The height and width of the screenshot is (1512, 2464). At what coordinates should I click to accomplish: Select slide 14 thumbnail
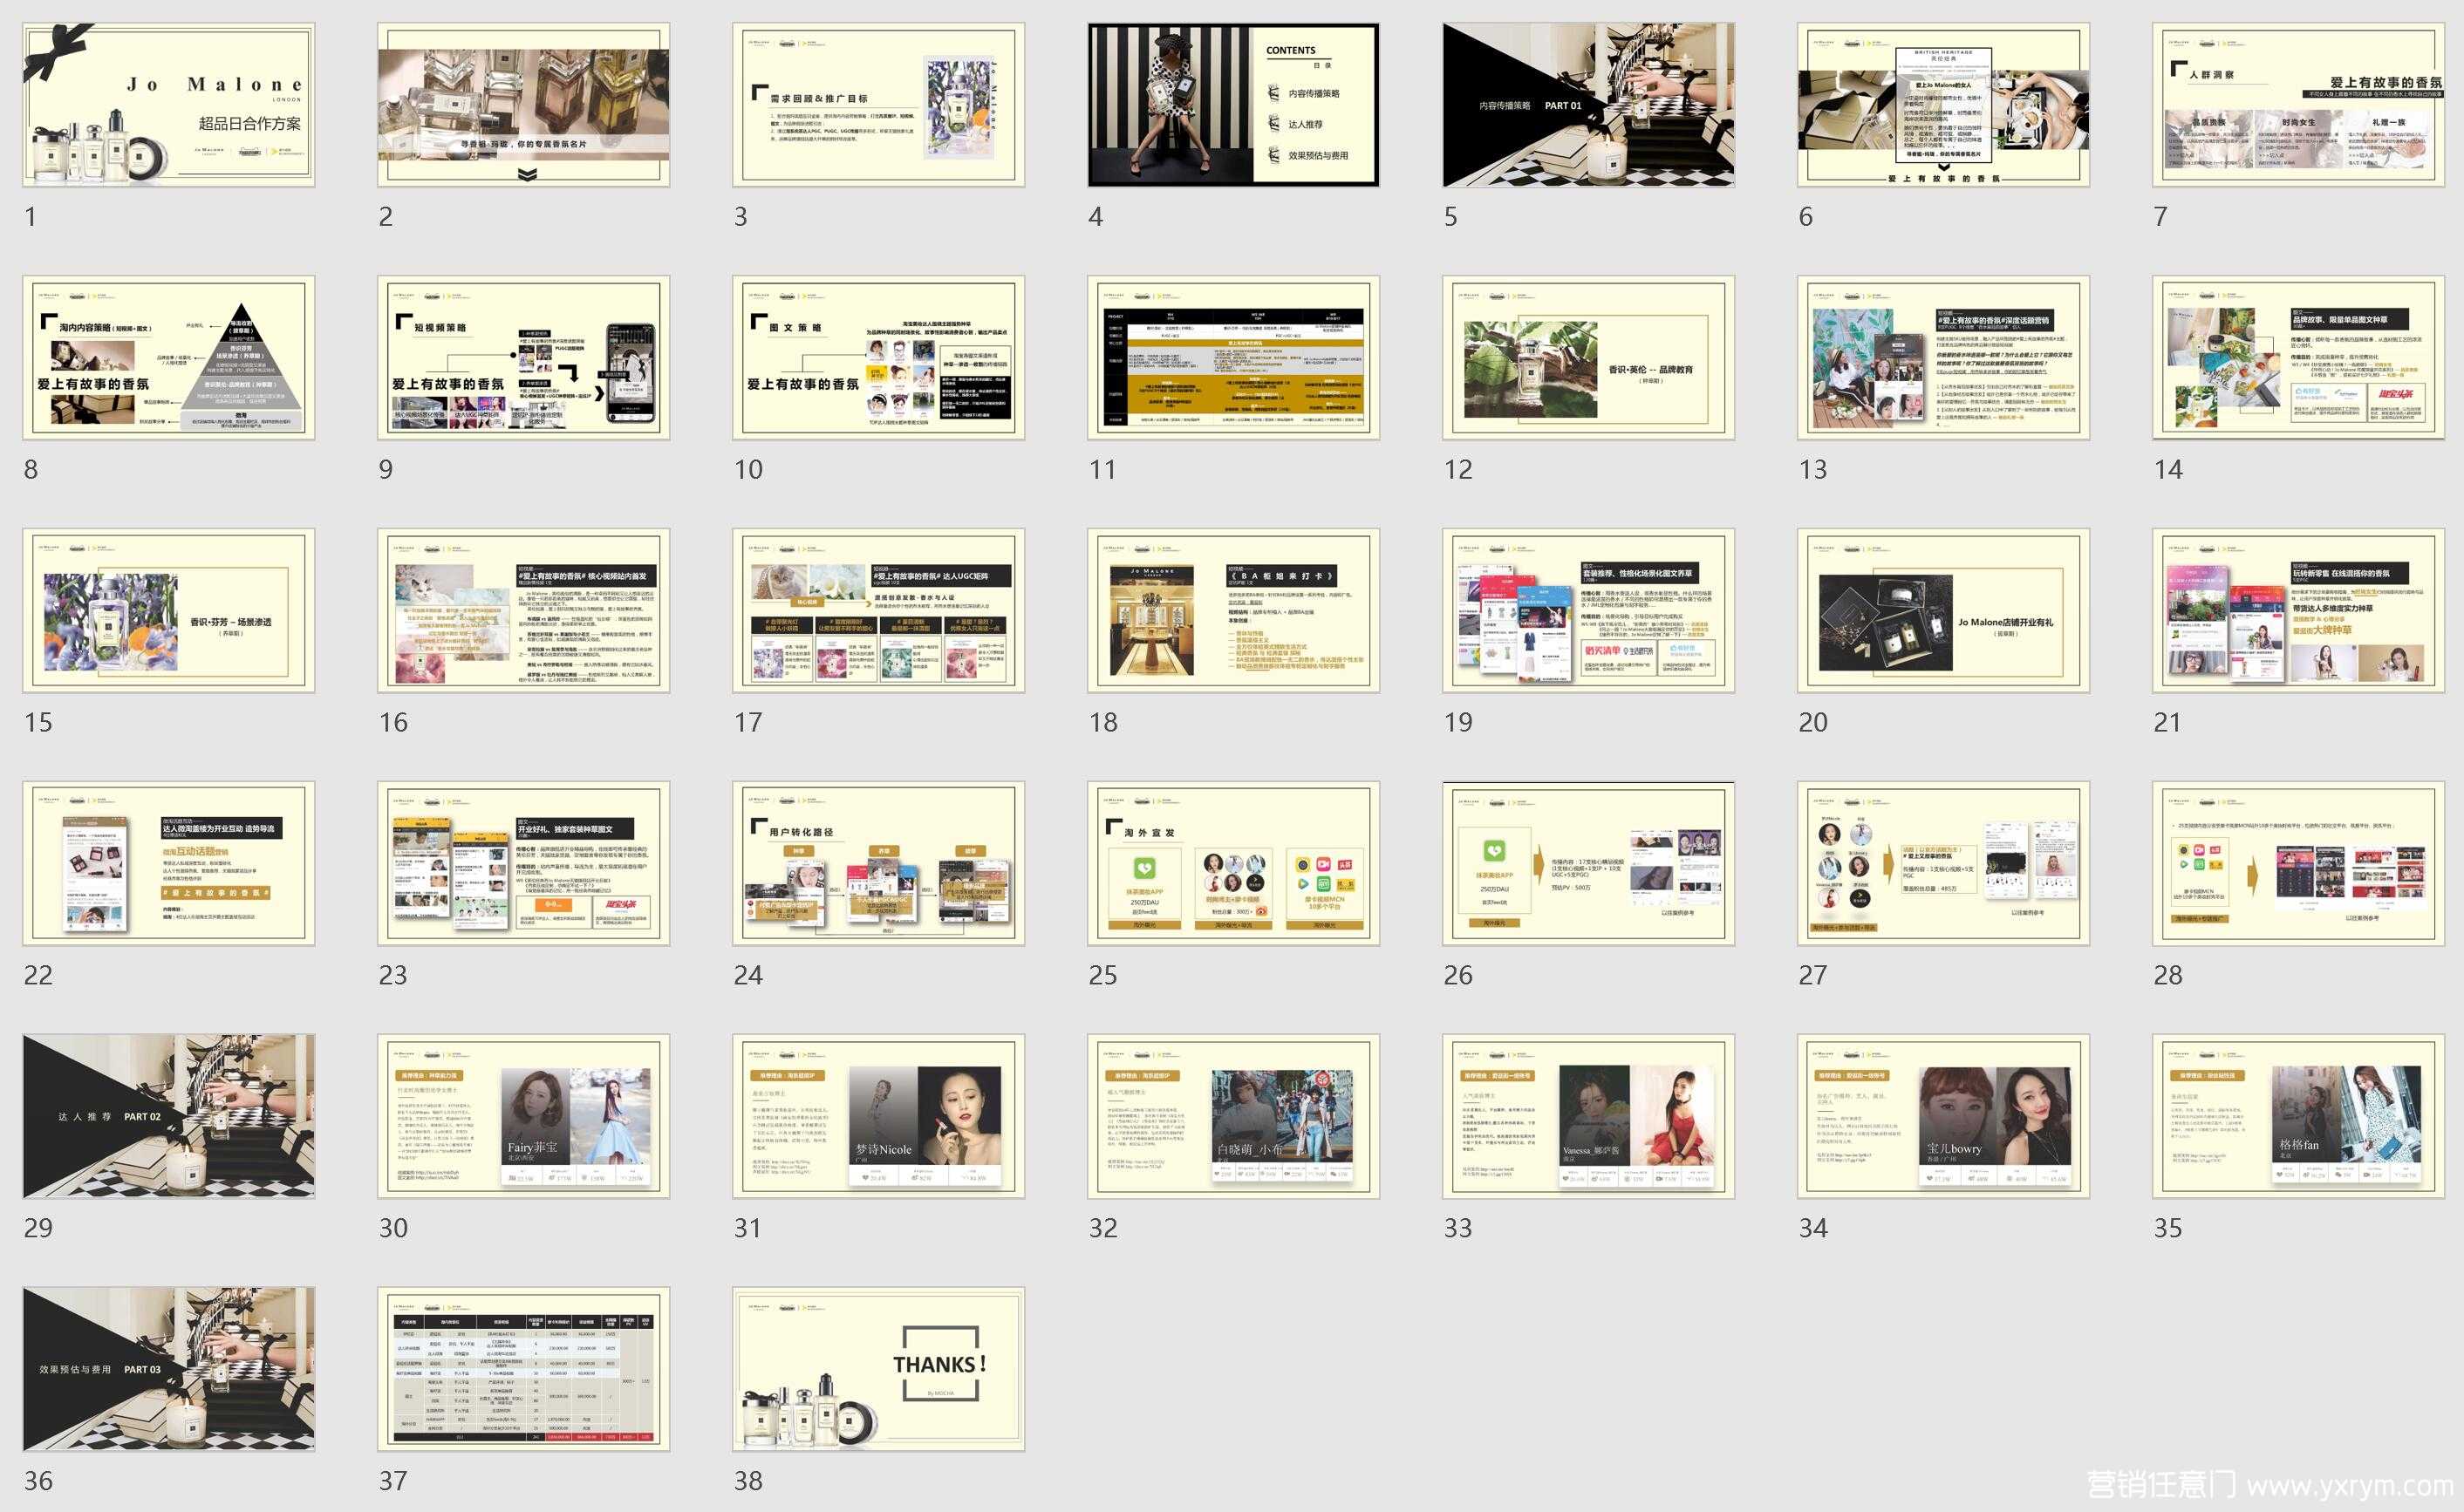coord(2299,358)
